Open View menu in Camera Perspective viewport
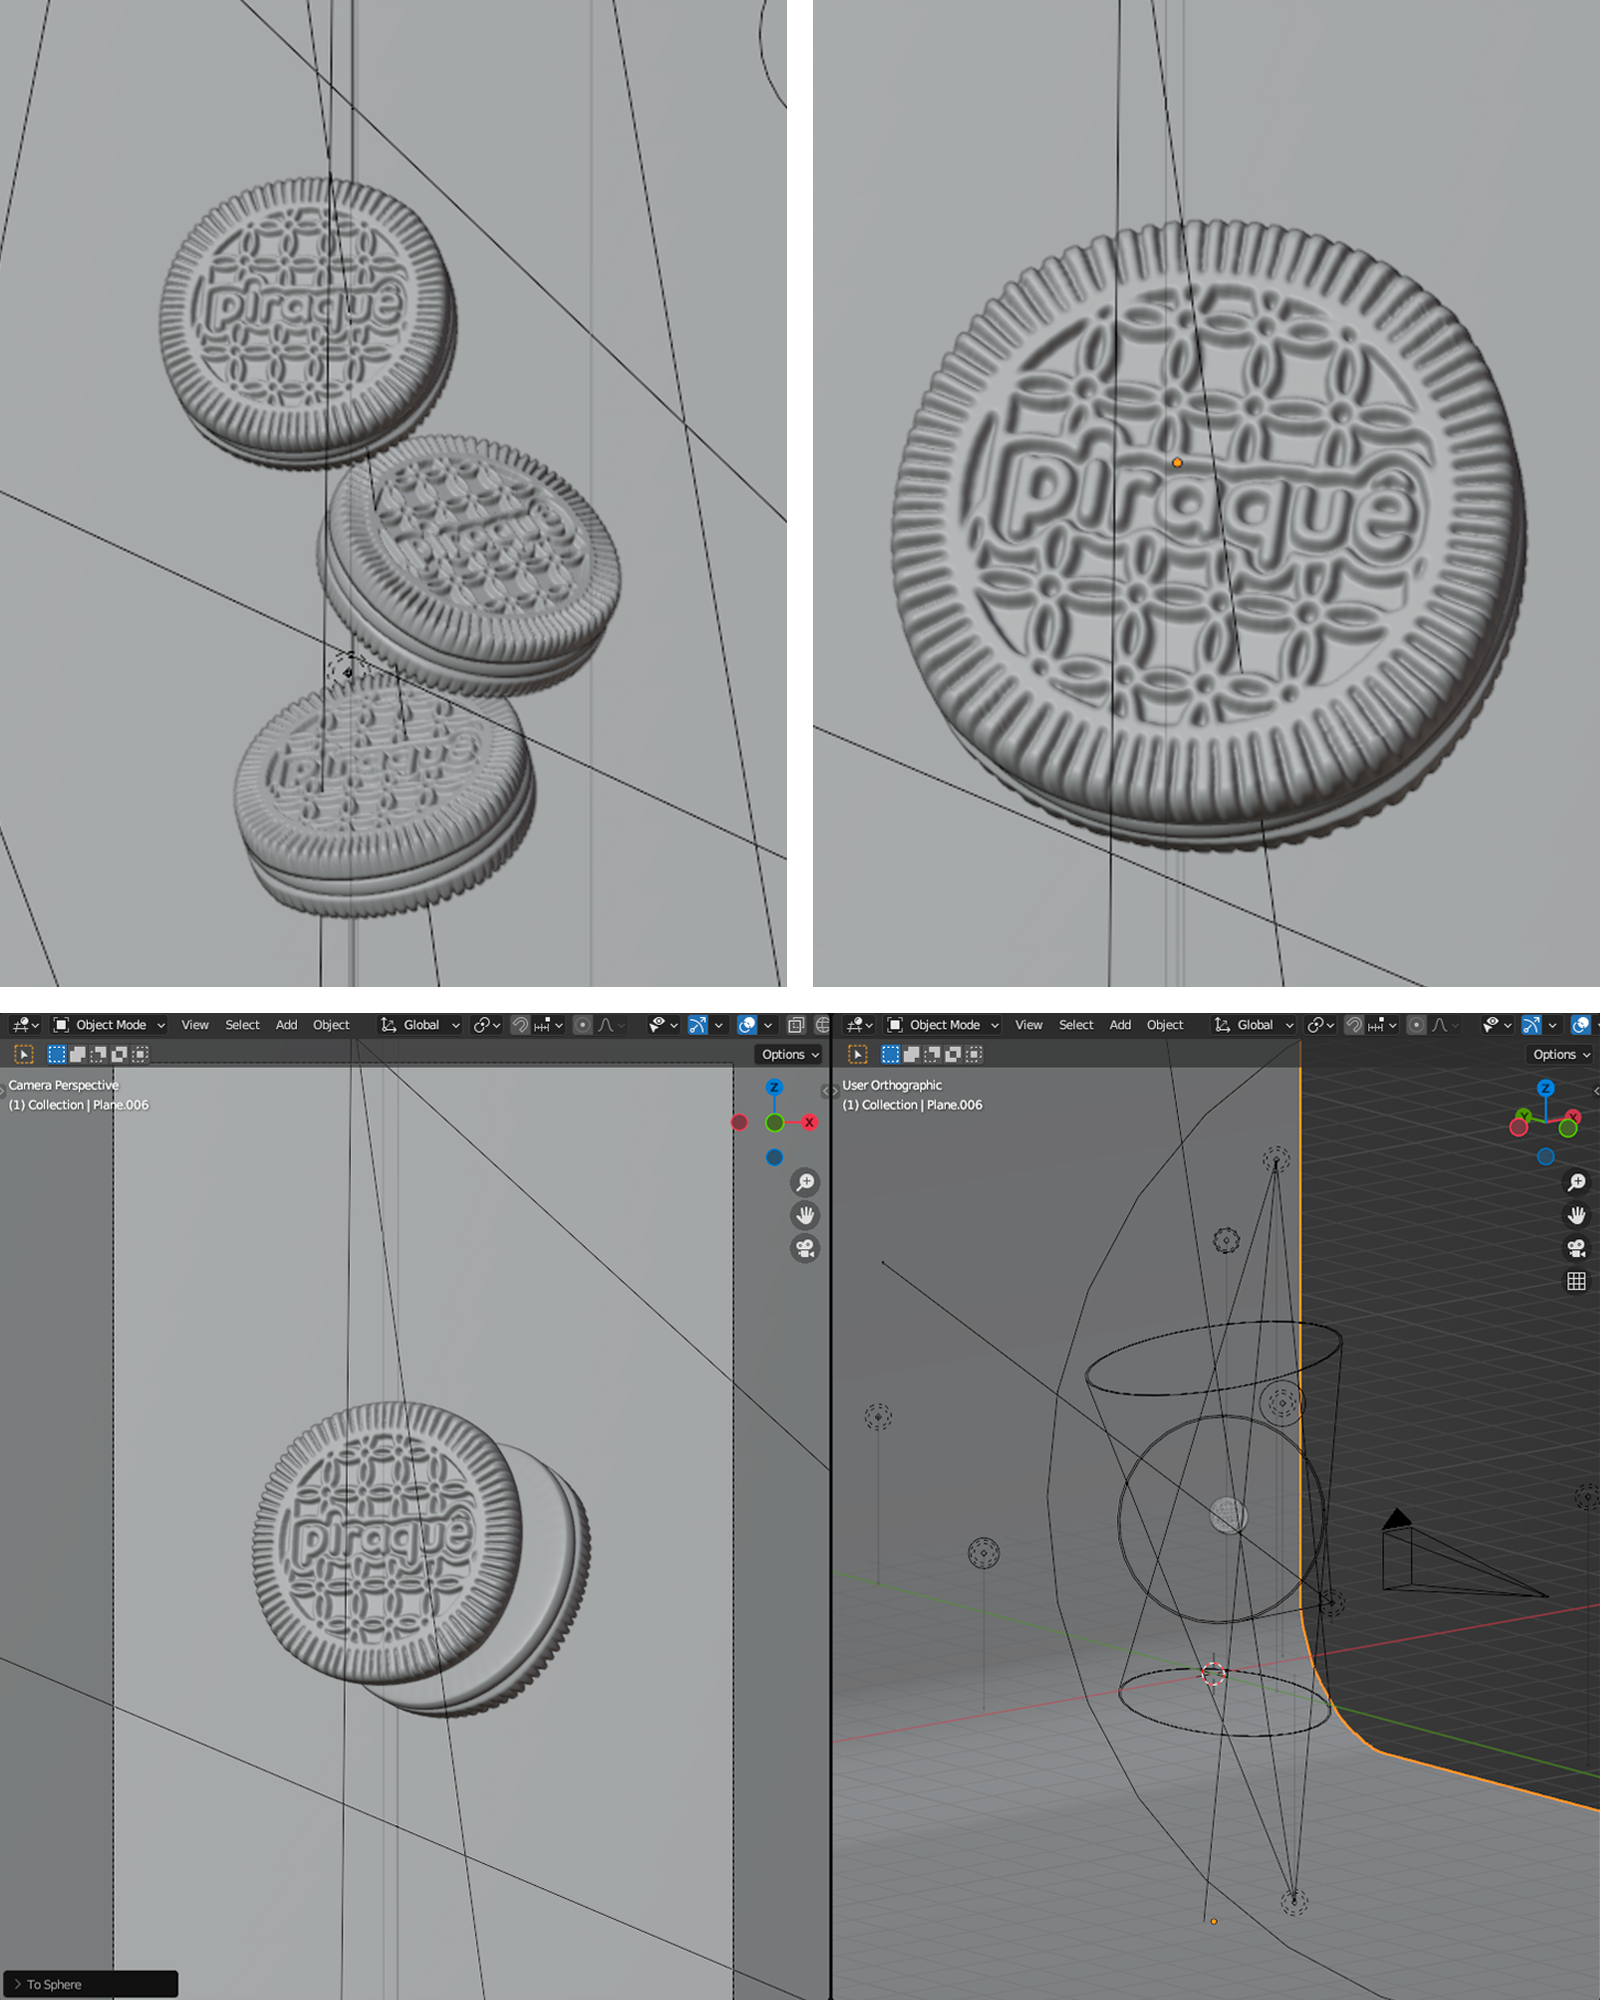 coord(195,1025)
